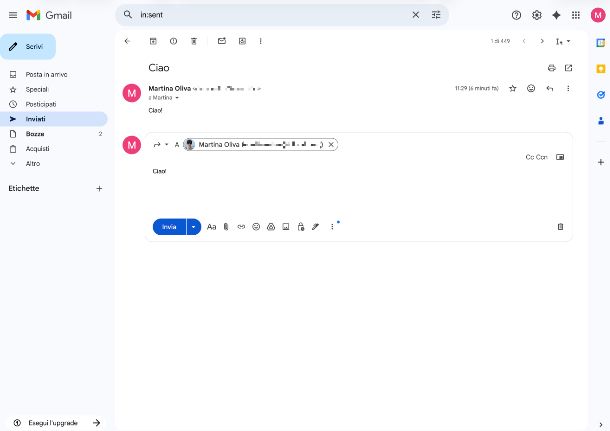Image resolution: width=610 pixels, height=431 pixels.
Task: Open the toolbar more options menu
Action: 260,41
